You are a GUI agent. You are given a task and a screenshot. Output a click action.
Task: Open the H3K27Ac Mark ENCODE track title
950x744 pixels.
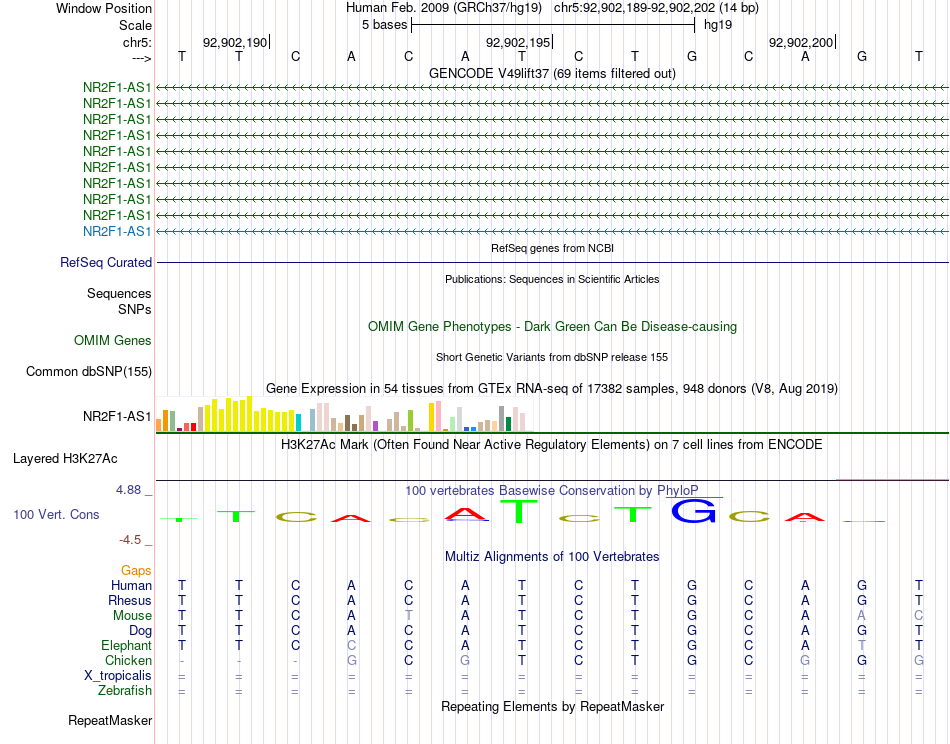pos(552,445)
